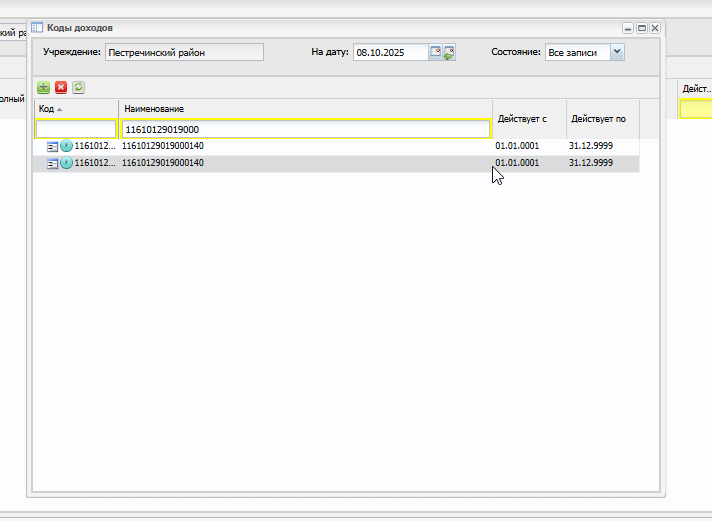Close the Коды доходов window
Screen dimensions: 712x521
[655, 28]
